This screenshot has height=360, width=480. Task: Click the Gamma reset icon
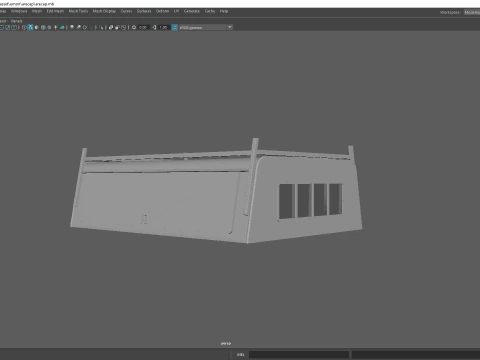pos(154,27)
